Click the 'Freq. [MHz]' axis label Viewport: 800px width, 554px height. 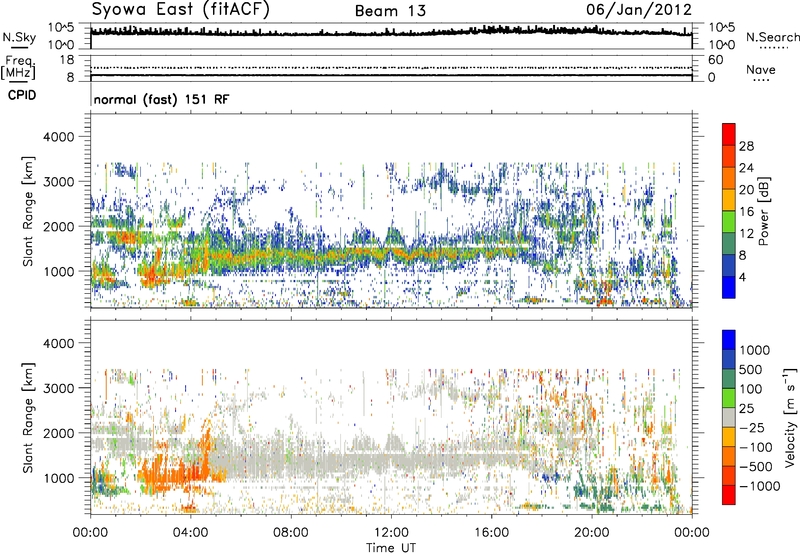pos(18,67)
